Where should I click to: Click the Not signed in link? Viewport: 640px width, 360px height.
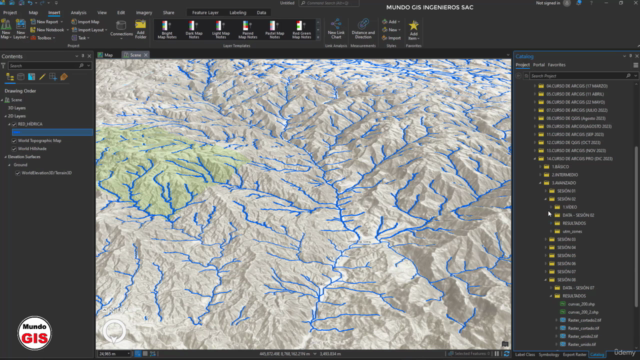[x=548, y=3]
